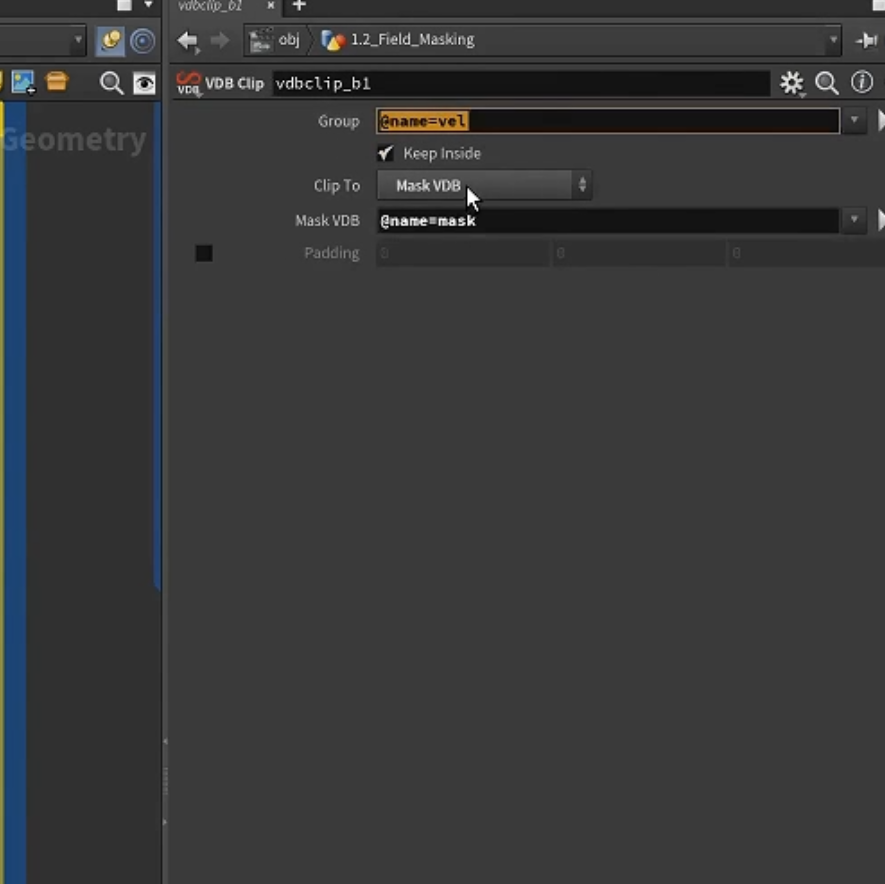
Task: Click the vdbclip_b1 node name field
Action: pyautogui.click(x=521, y=84)
